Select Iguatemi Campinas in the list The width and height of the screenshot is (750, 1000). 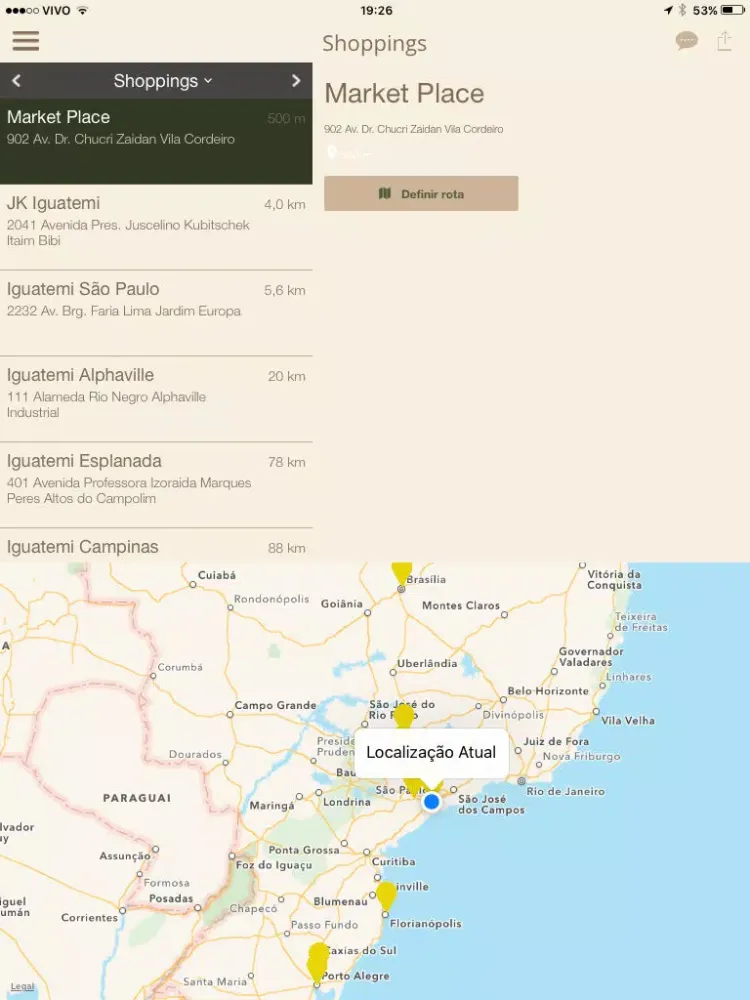click(156, 546)
